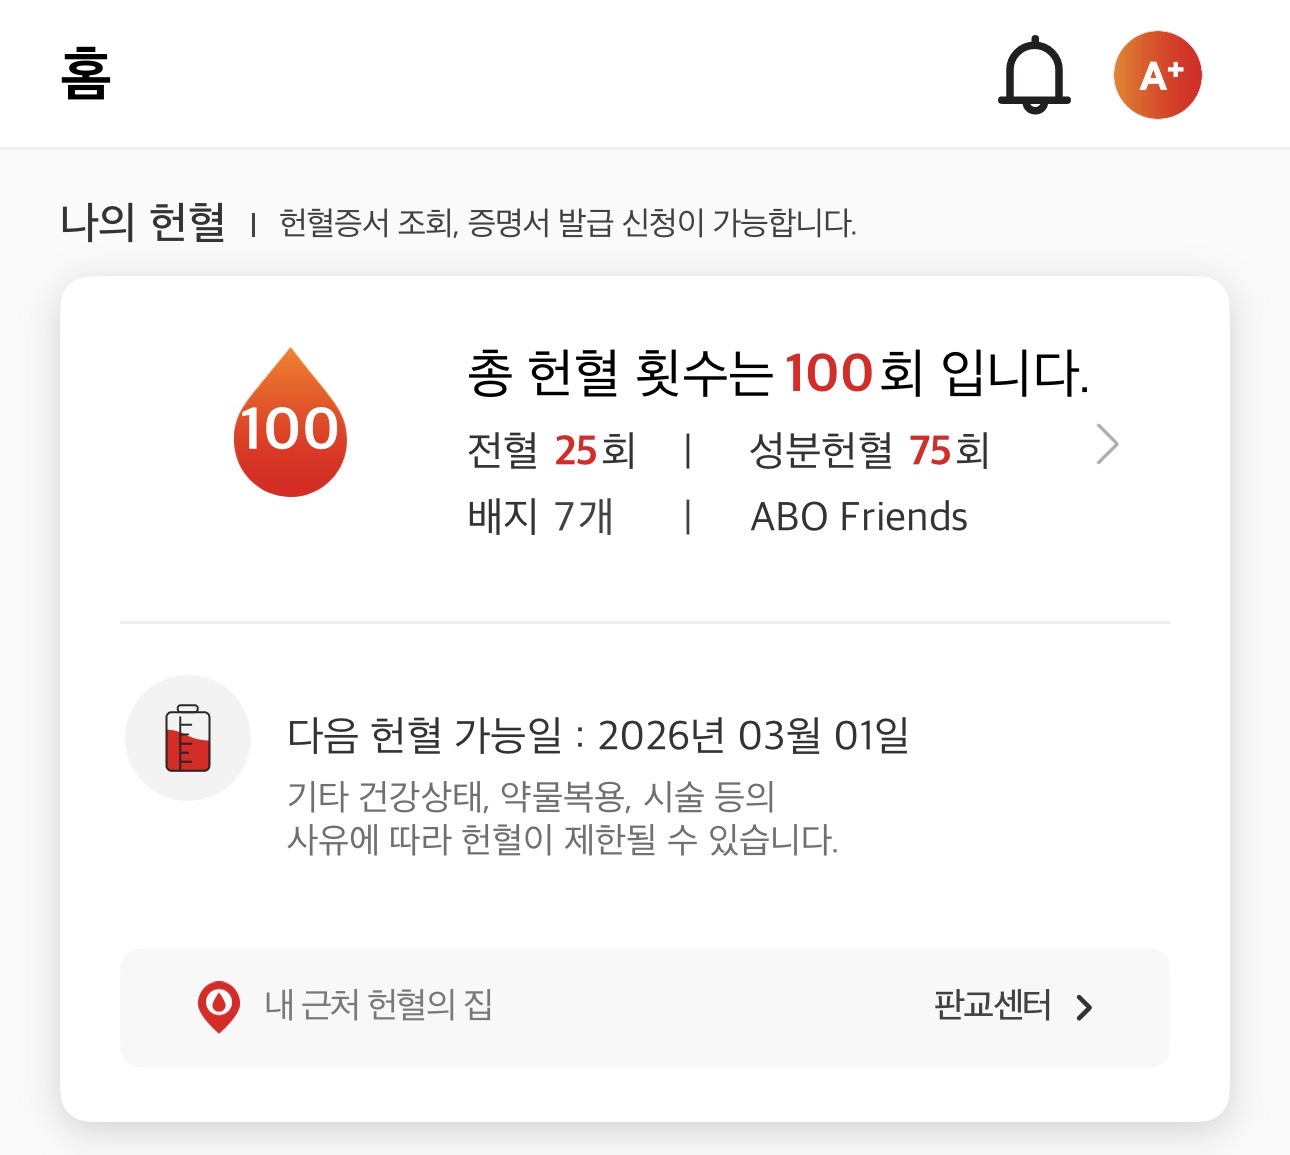The width and height of the screenshot is (1290, 1155).
Task: Tap the 헌혈증서 조회 description text
Action: pos(567,223)
